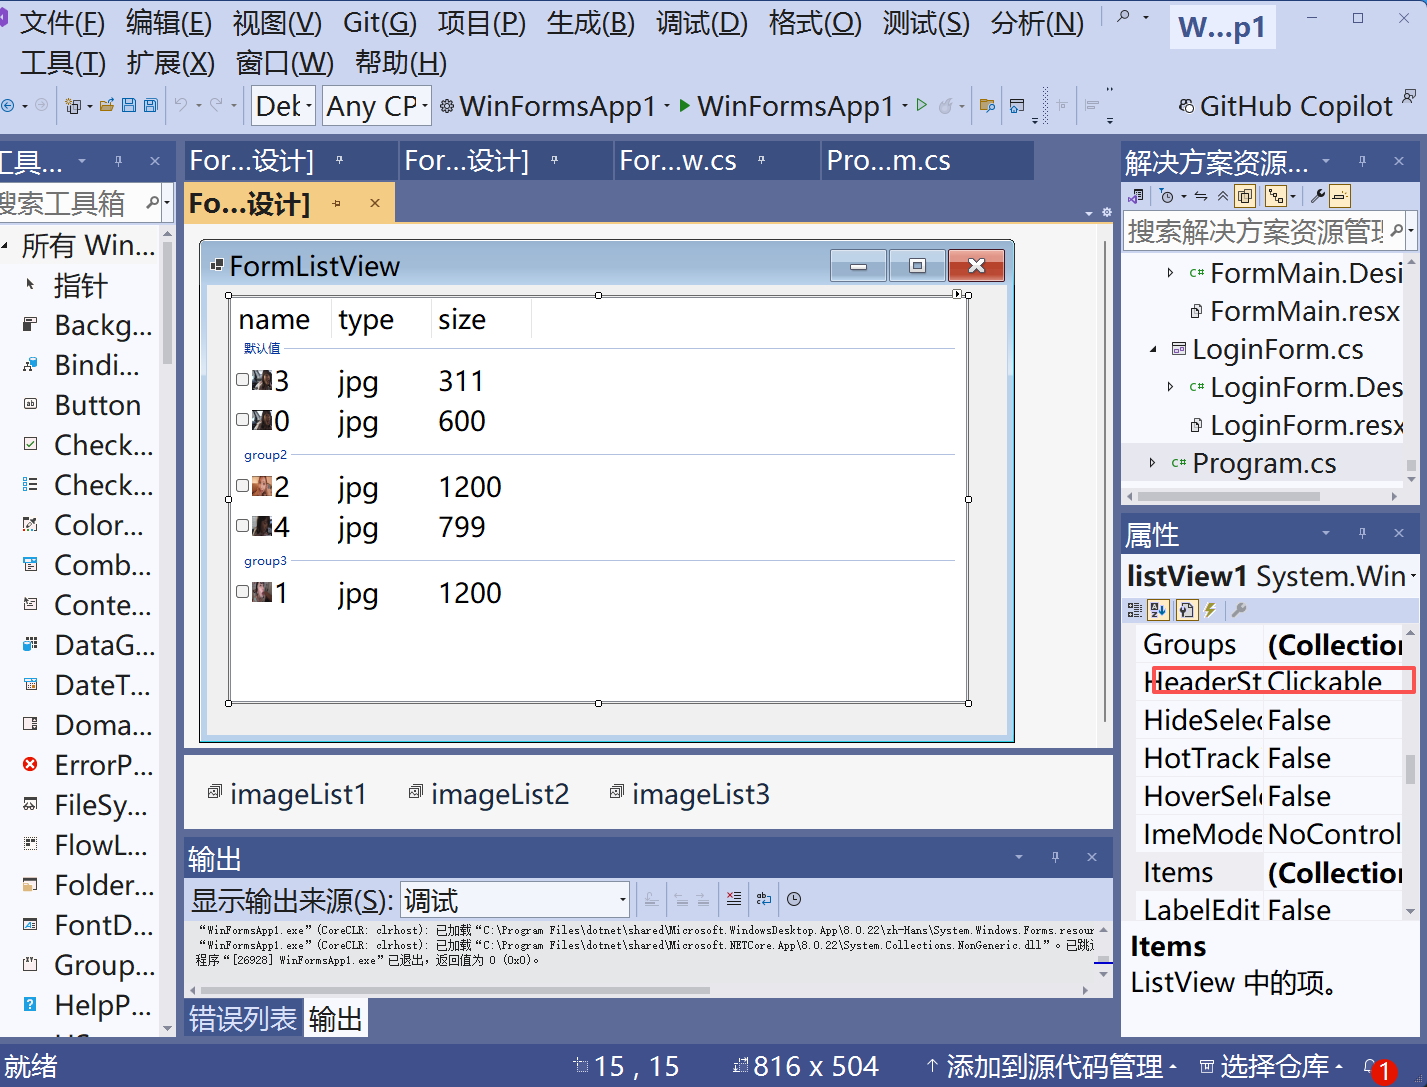Image resolution: width=1427 pixels, height=1087 pixels.
Task: Switch to the 错误列表 tab
Action: tap(243, 1019)
